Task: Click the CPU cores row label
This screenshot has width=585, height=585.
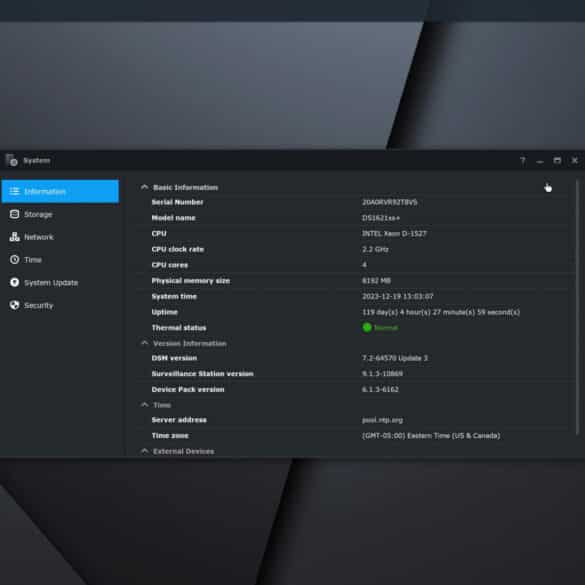Action: point(170,265)
